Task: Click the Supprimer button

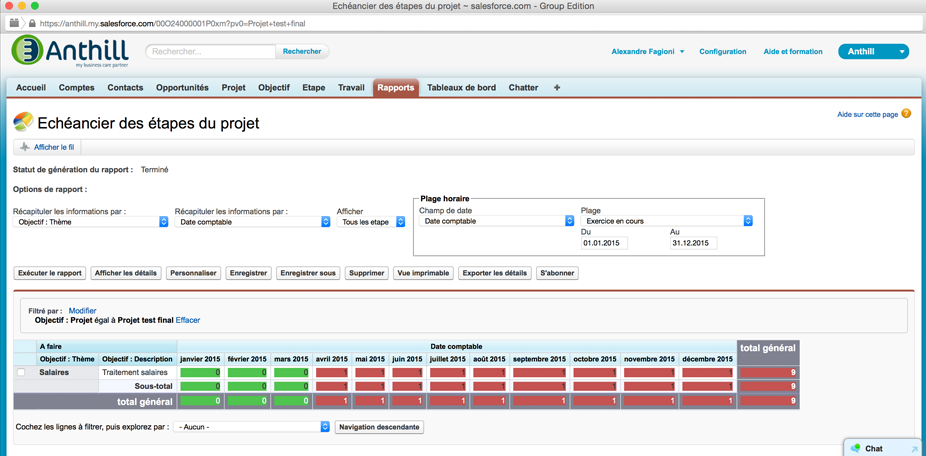Action: click(x=367, y=273)
